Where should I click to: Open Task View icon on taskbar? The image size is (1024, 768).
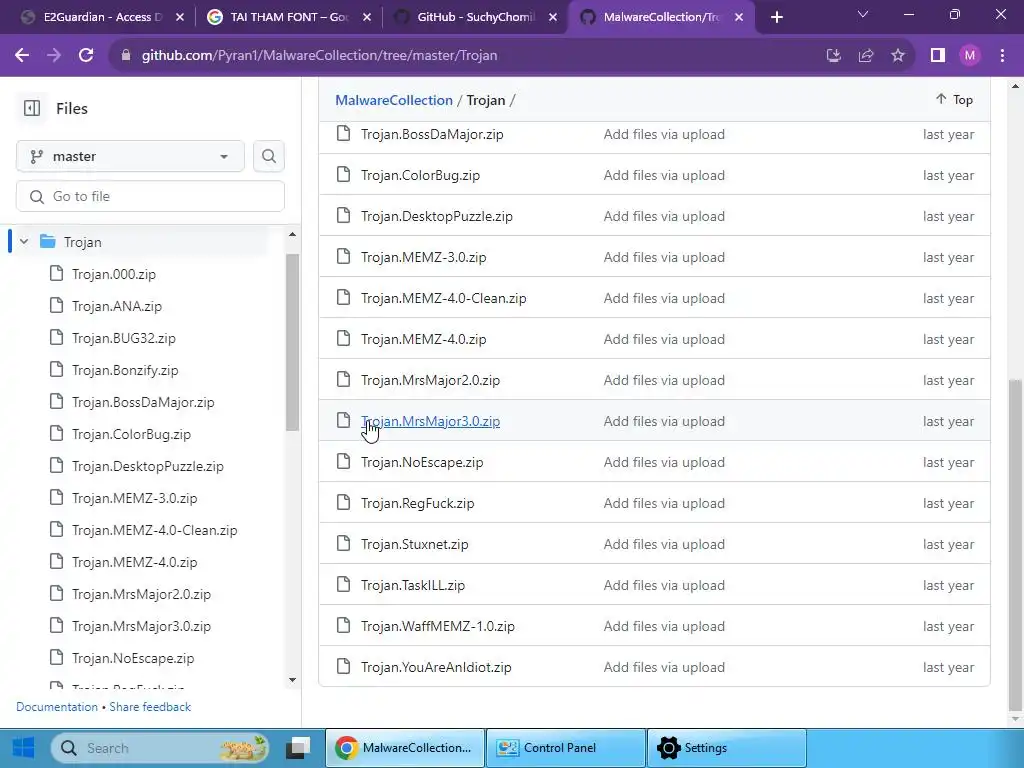pos(299,748)
